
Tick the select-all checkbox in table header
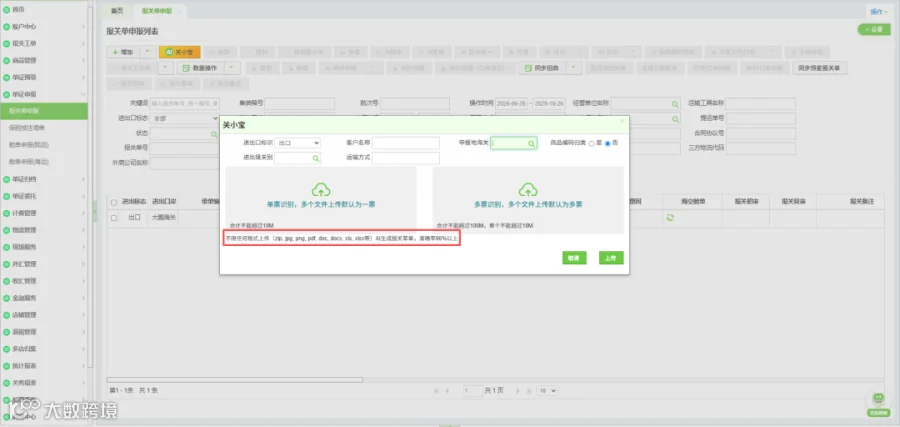[x=114, y=202]
